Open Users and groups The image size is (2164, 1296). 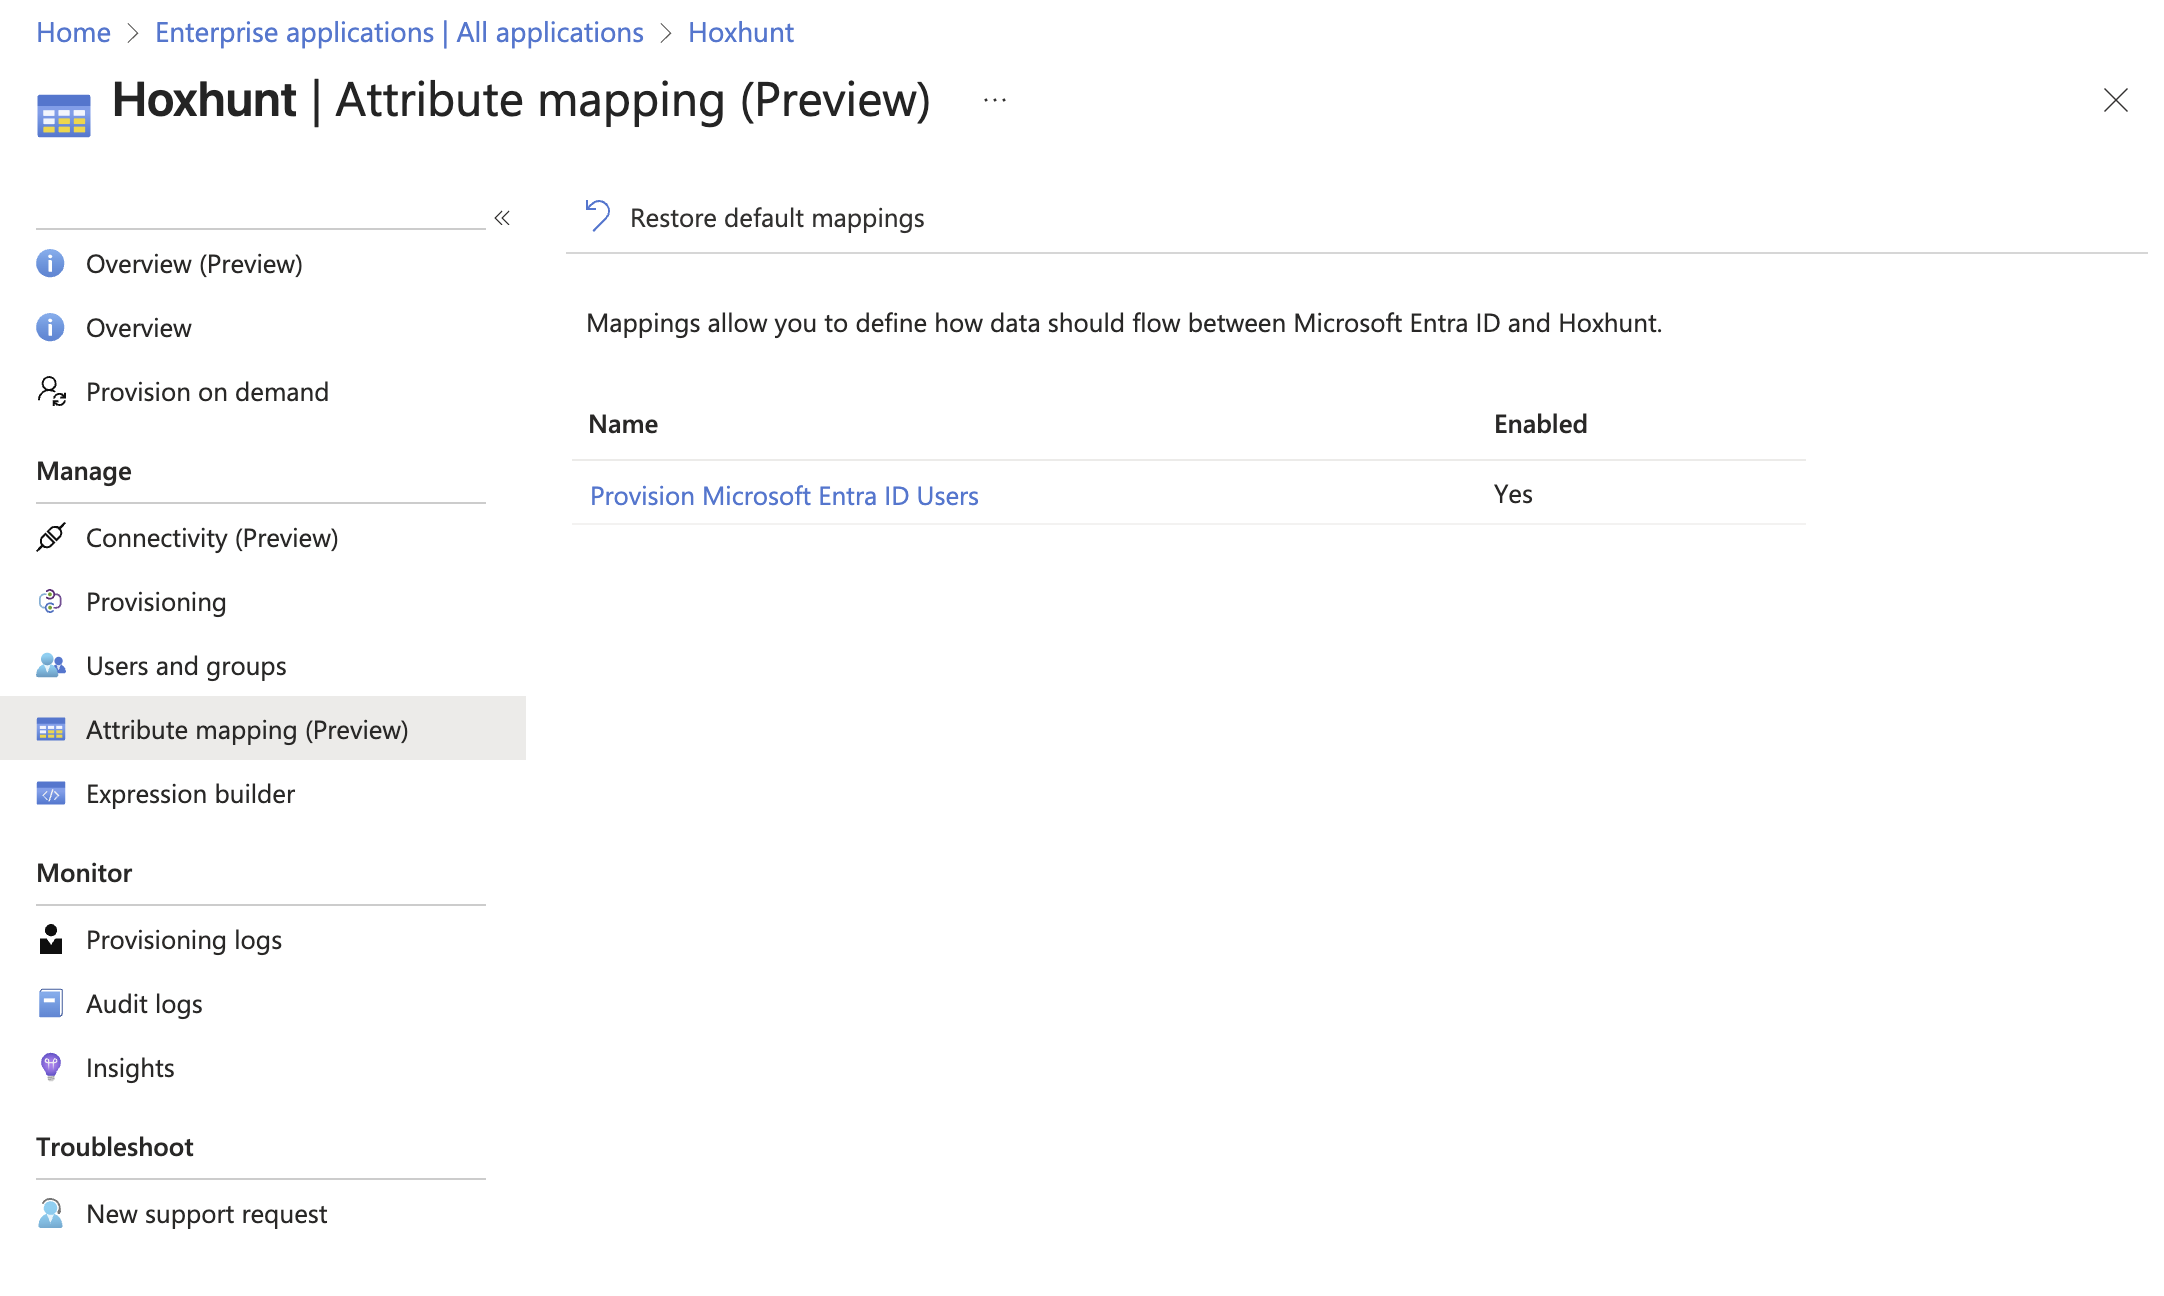(186, 666)
